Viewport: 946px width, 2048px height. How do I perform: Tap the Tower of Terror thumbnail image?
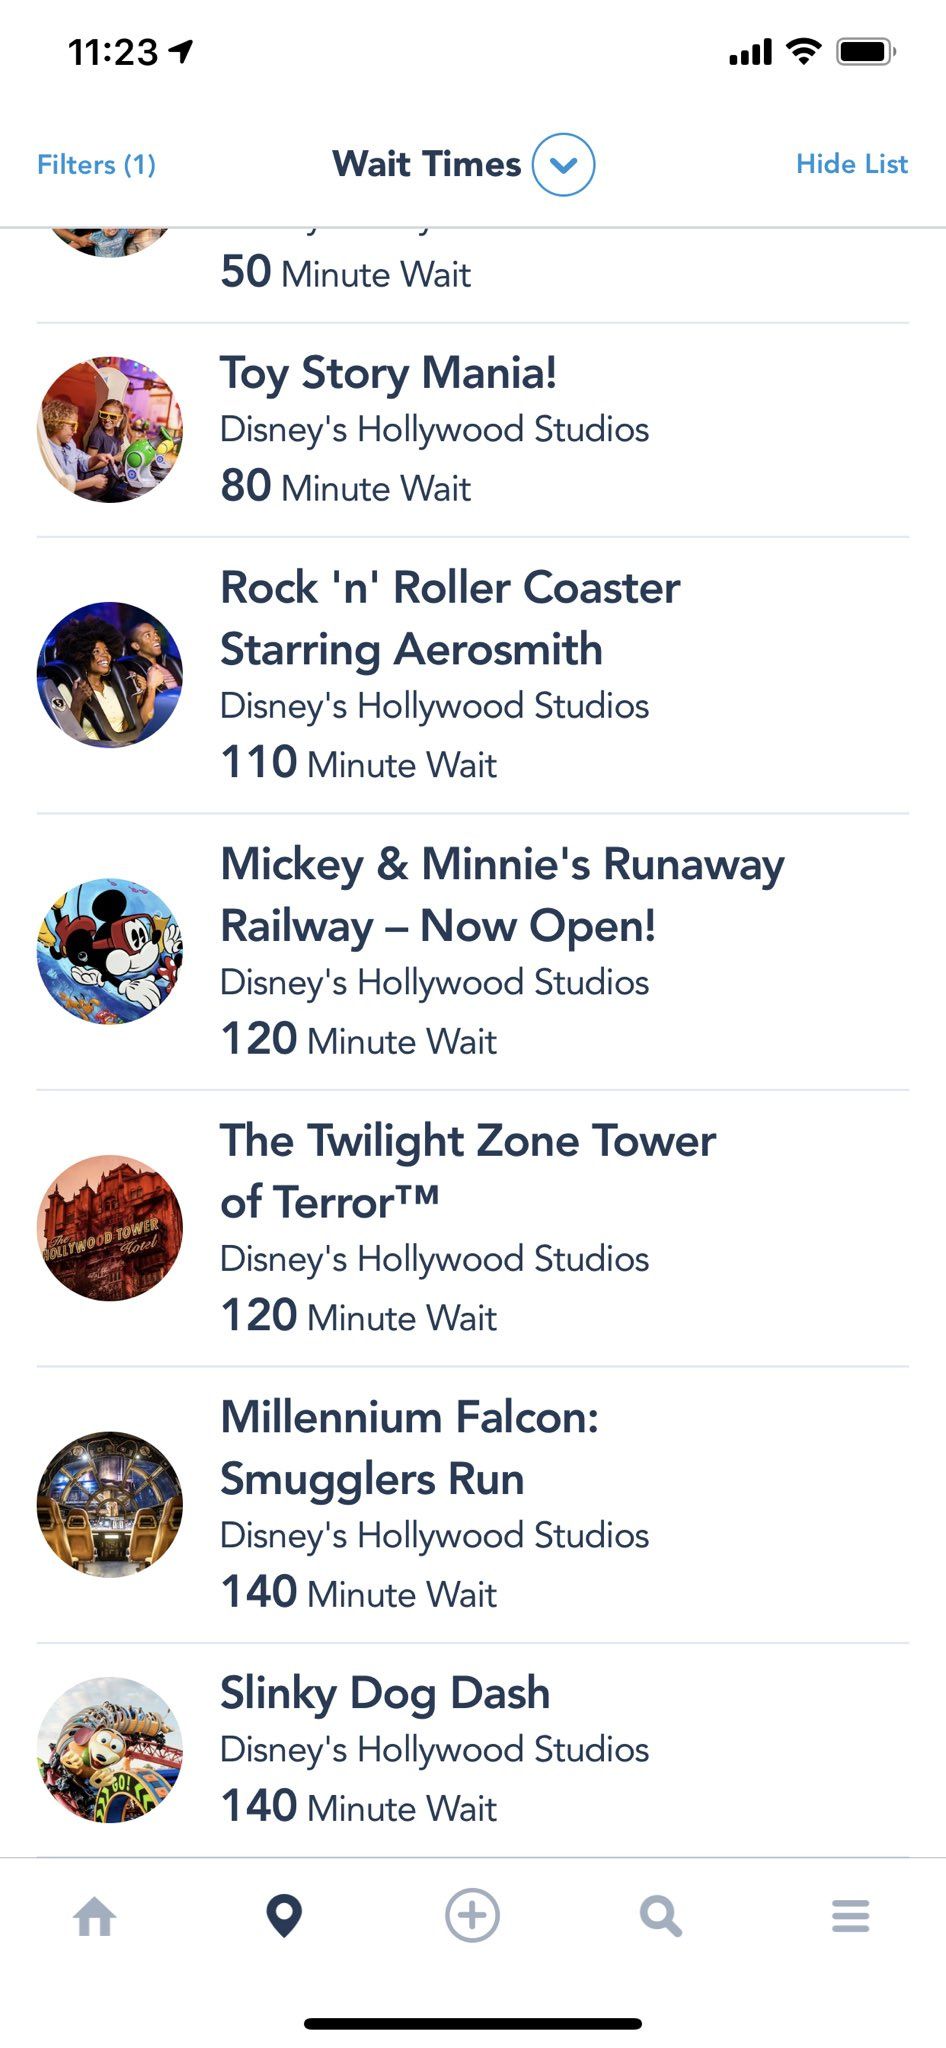pyautogui.click(x=110, y=1228)
